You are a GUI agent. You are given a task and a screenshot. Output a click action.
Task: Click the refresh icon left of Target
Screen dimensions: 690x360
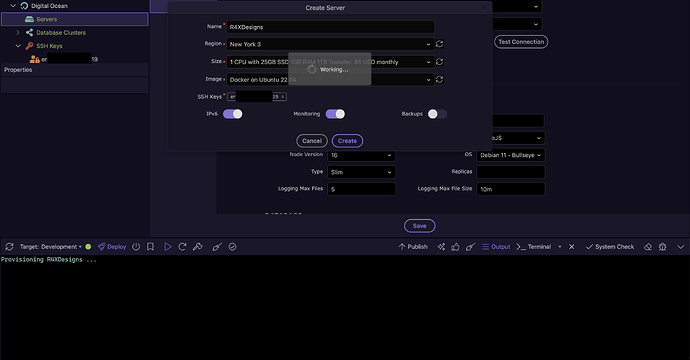(9, 247)
